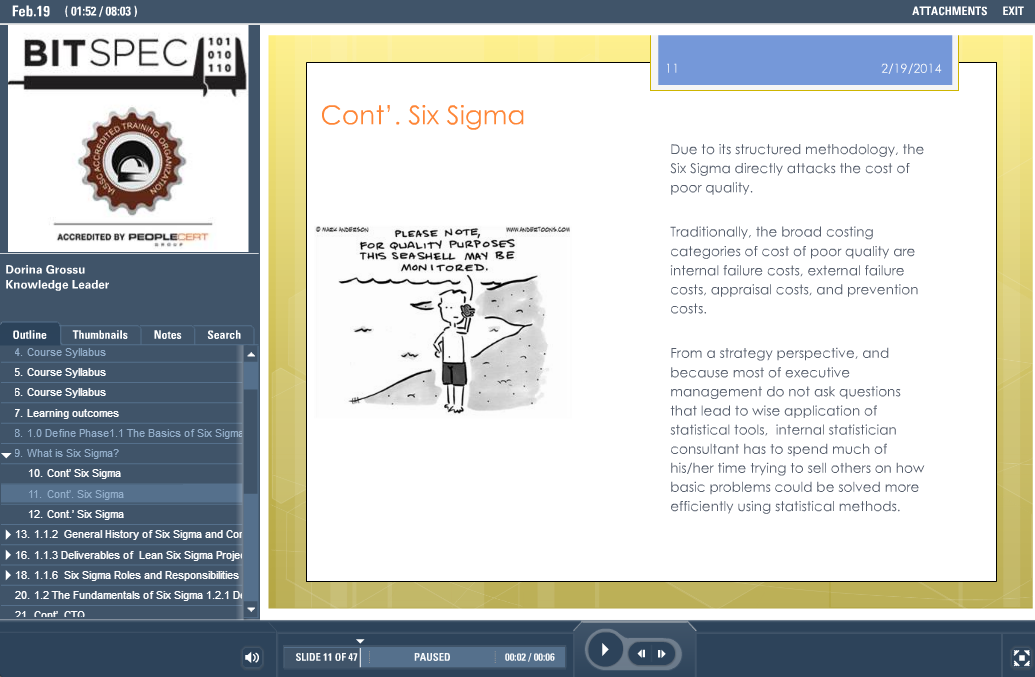Click the outline scrollbar up arrow
The image size is (1035, 677).
[x=251, y=354]
